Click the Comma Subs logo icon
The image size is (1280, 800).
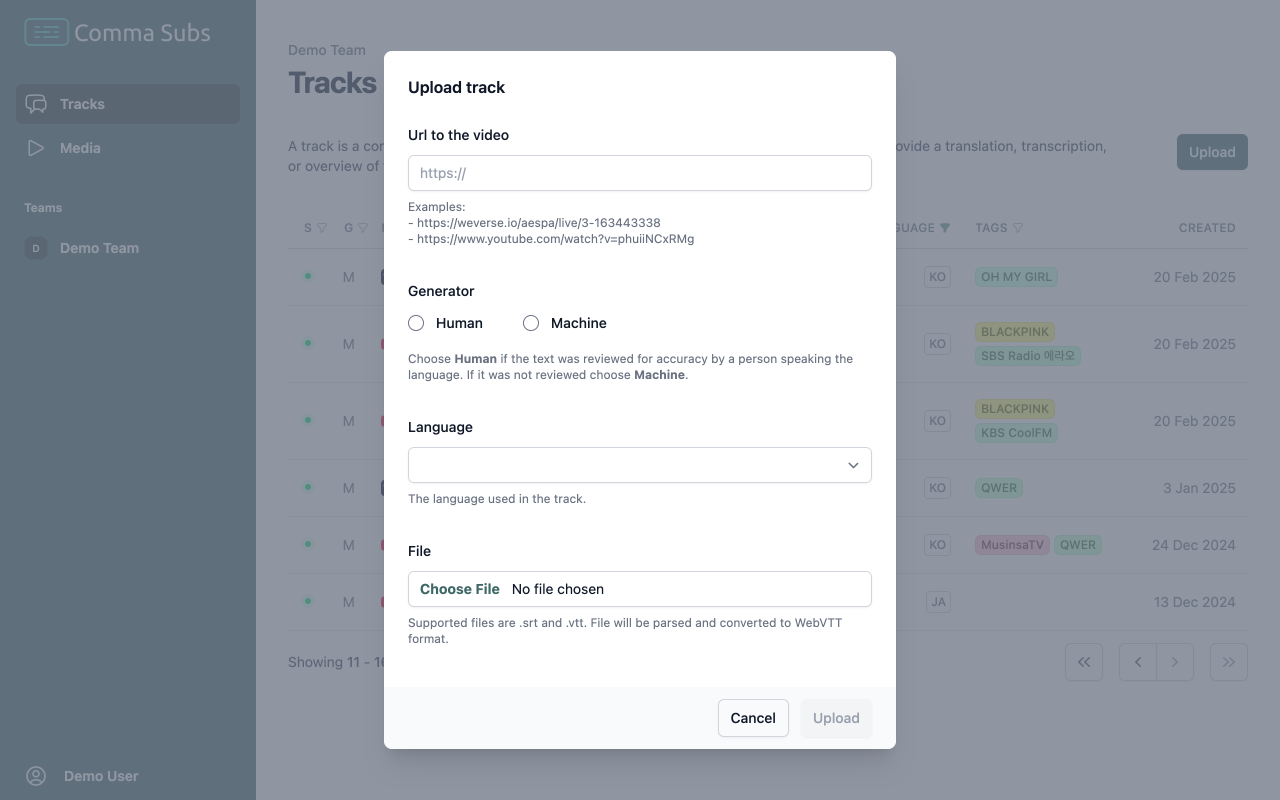pos(46,33)
